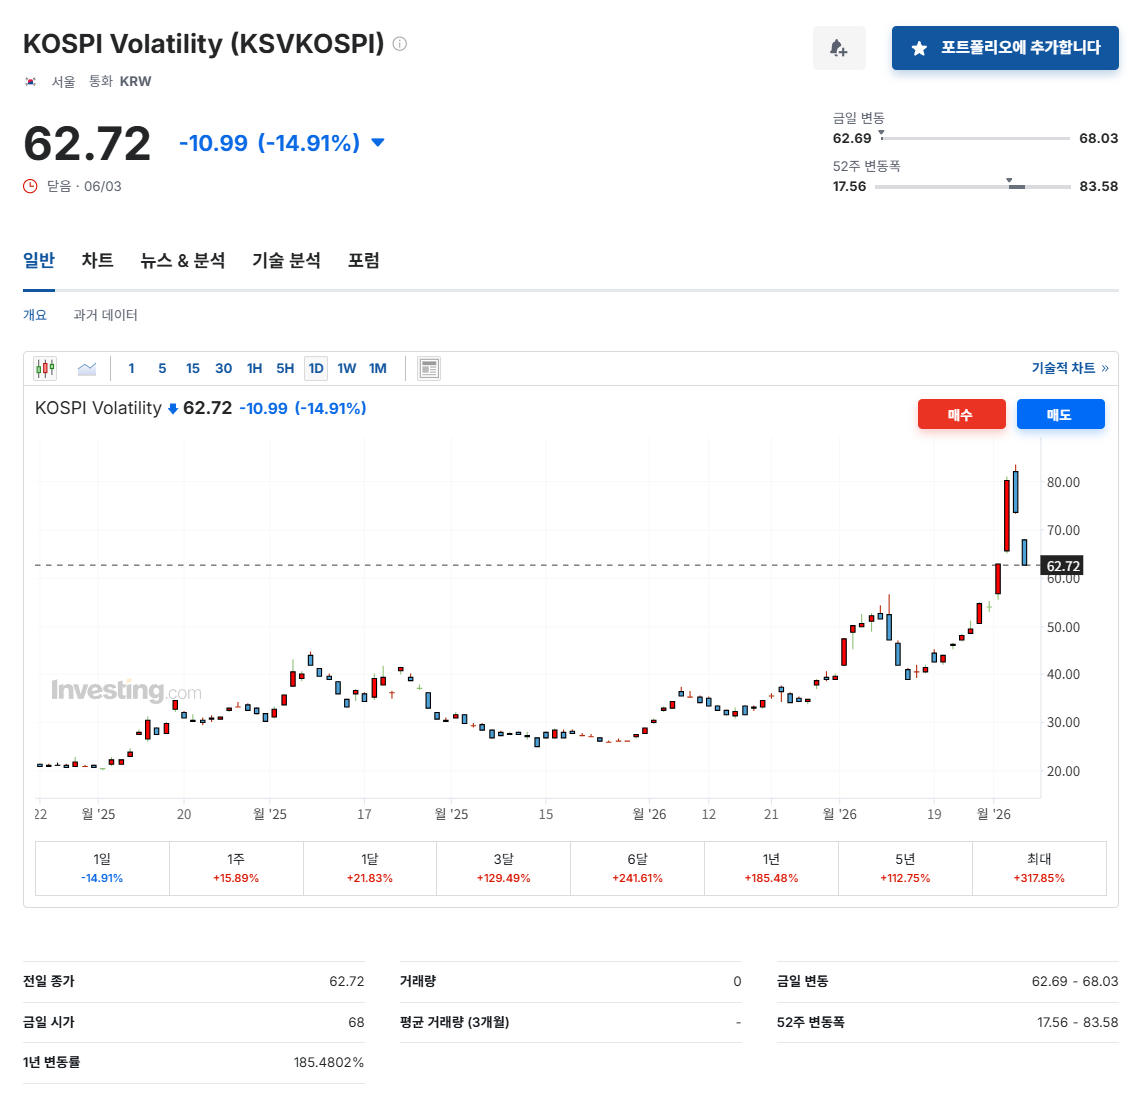Image resolution: width=1137 pixels, height=1097 pixels.
Task: Select the 1H chart interval
Action: click(255, 368)
